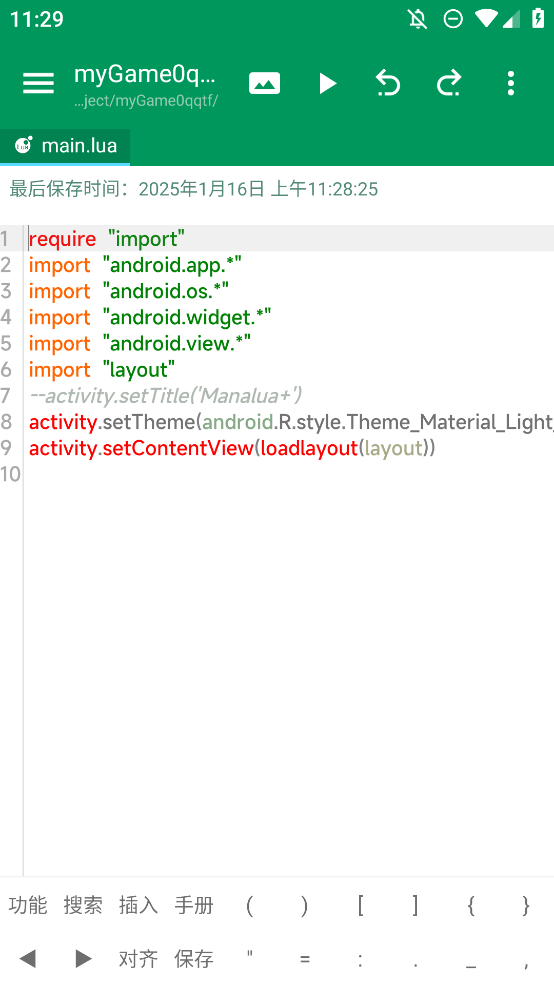Tap the myGame0q project title
This screenshot has width=554, height=985.
(145, 74)
